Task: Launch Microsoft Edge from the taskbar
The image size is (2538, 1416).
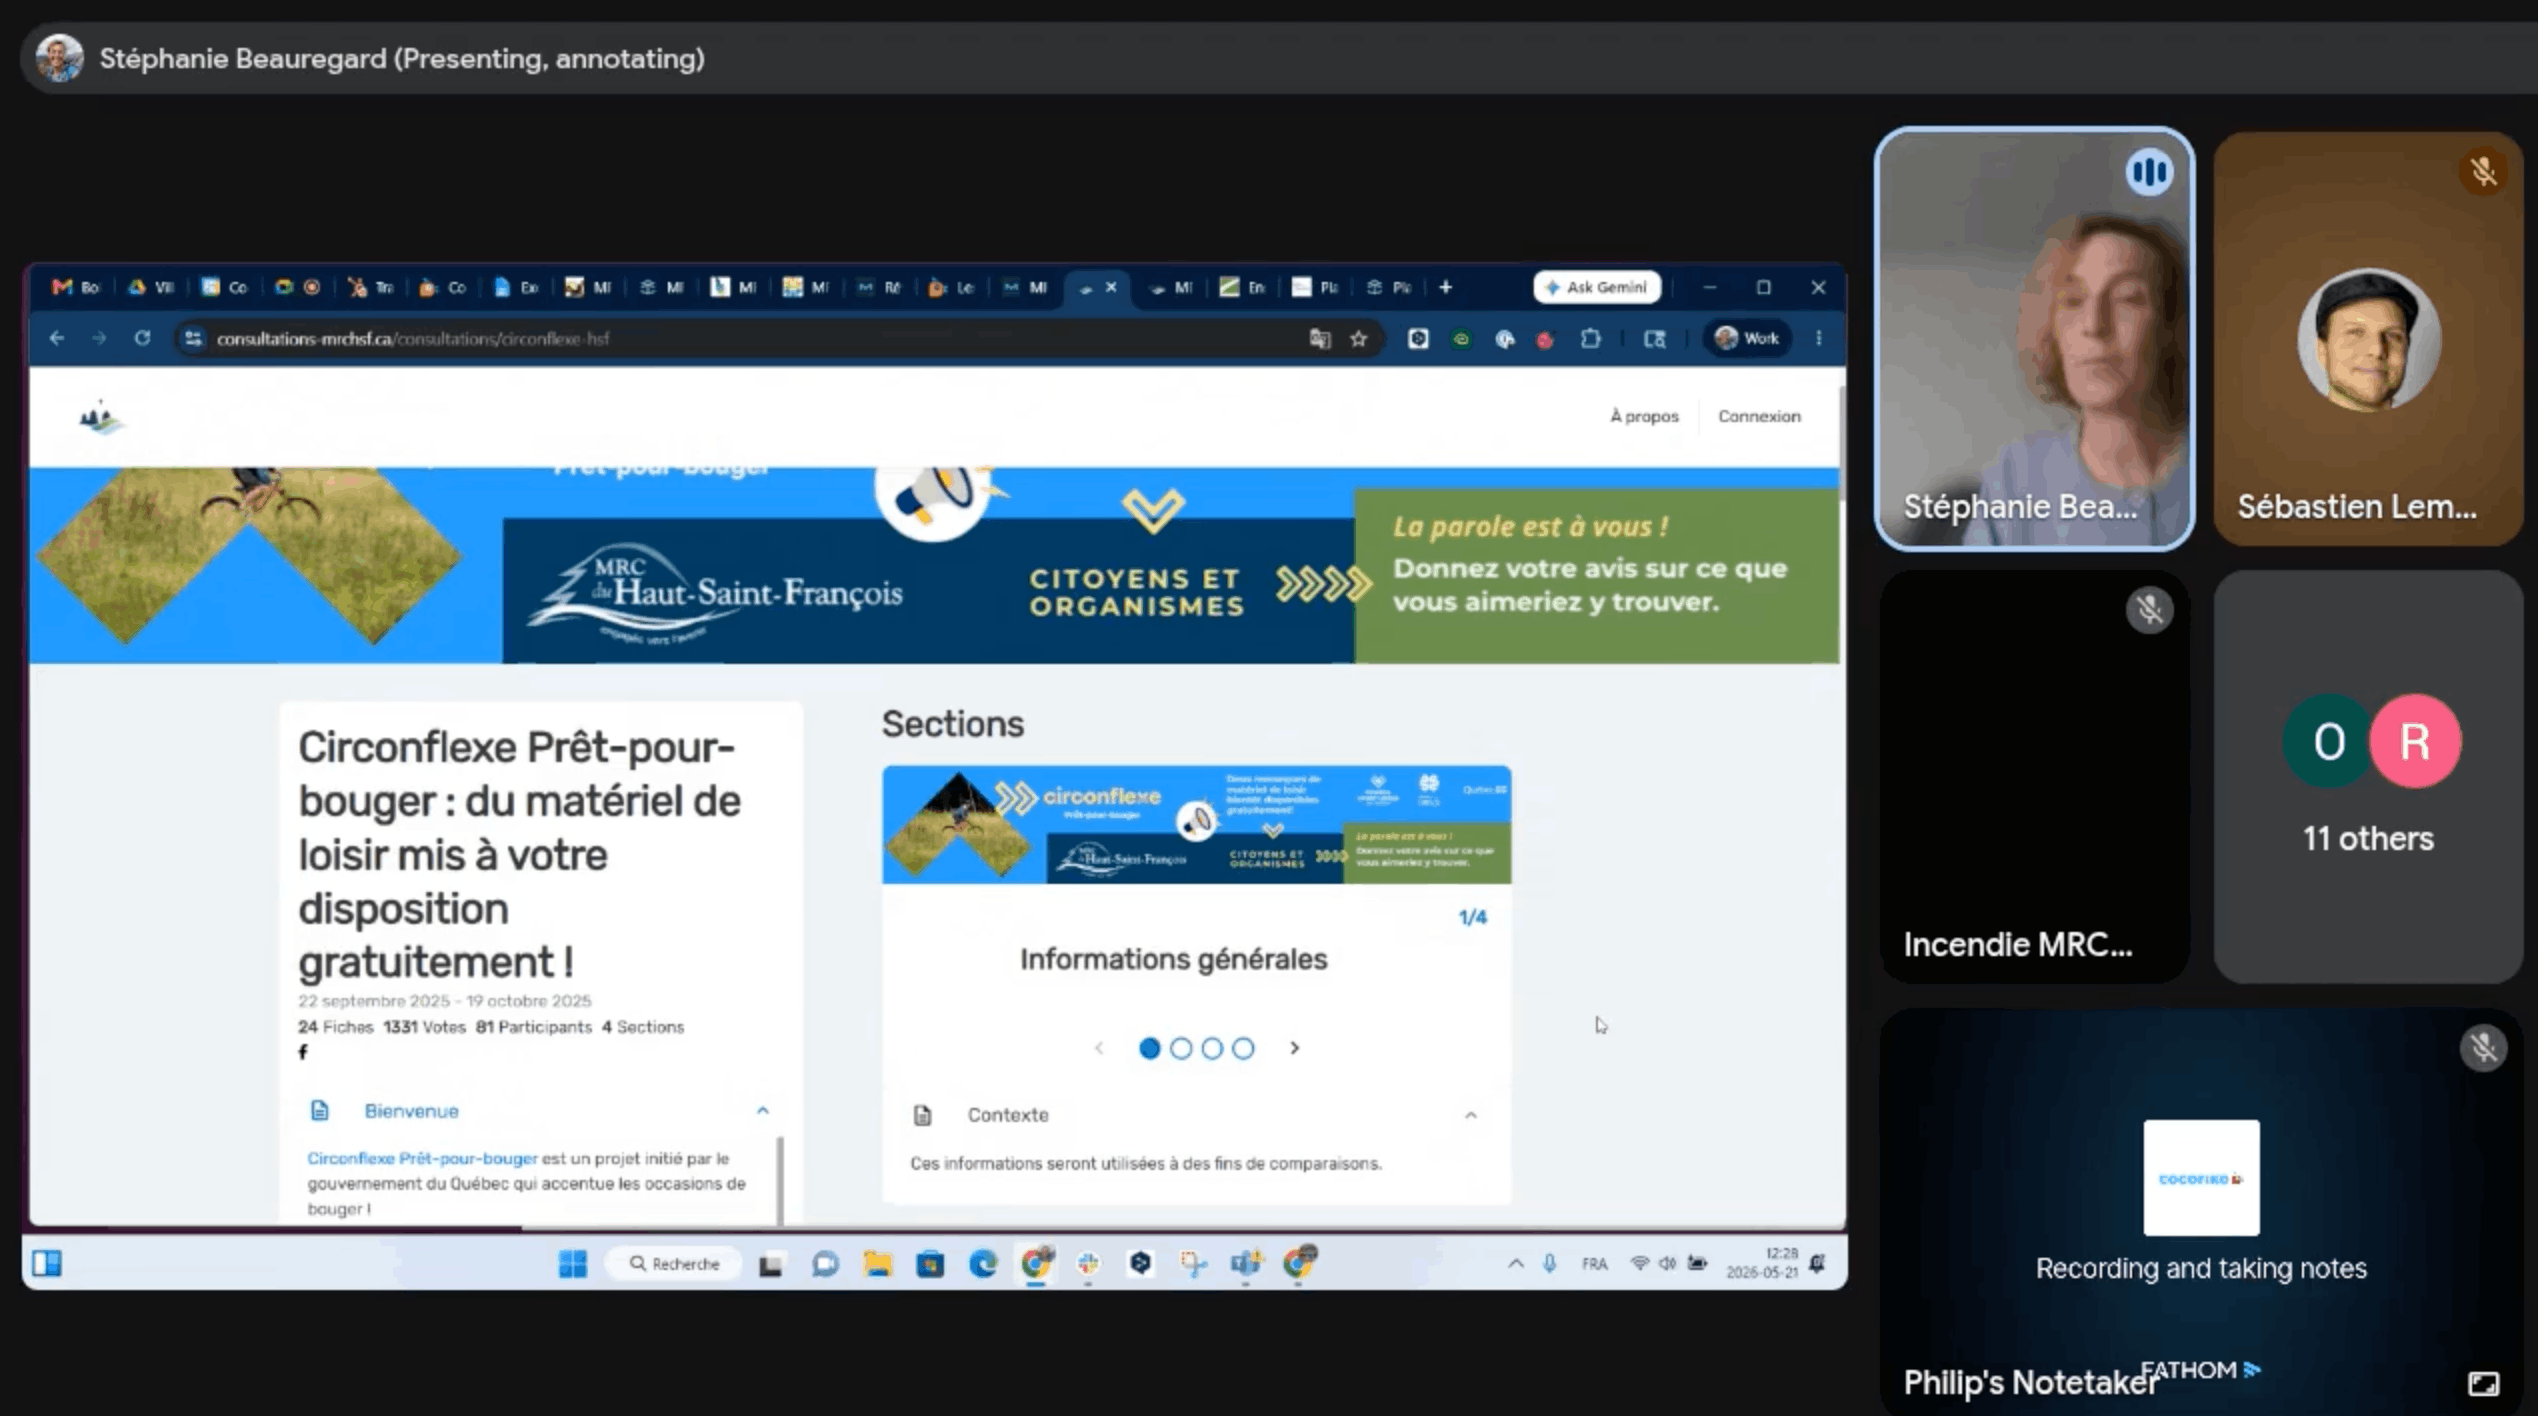Action: [983, 1264]
